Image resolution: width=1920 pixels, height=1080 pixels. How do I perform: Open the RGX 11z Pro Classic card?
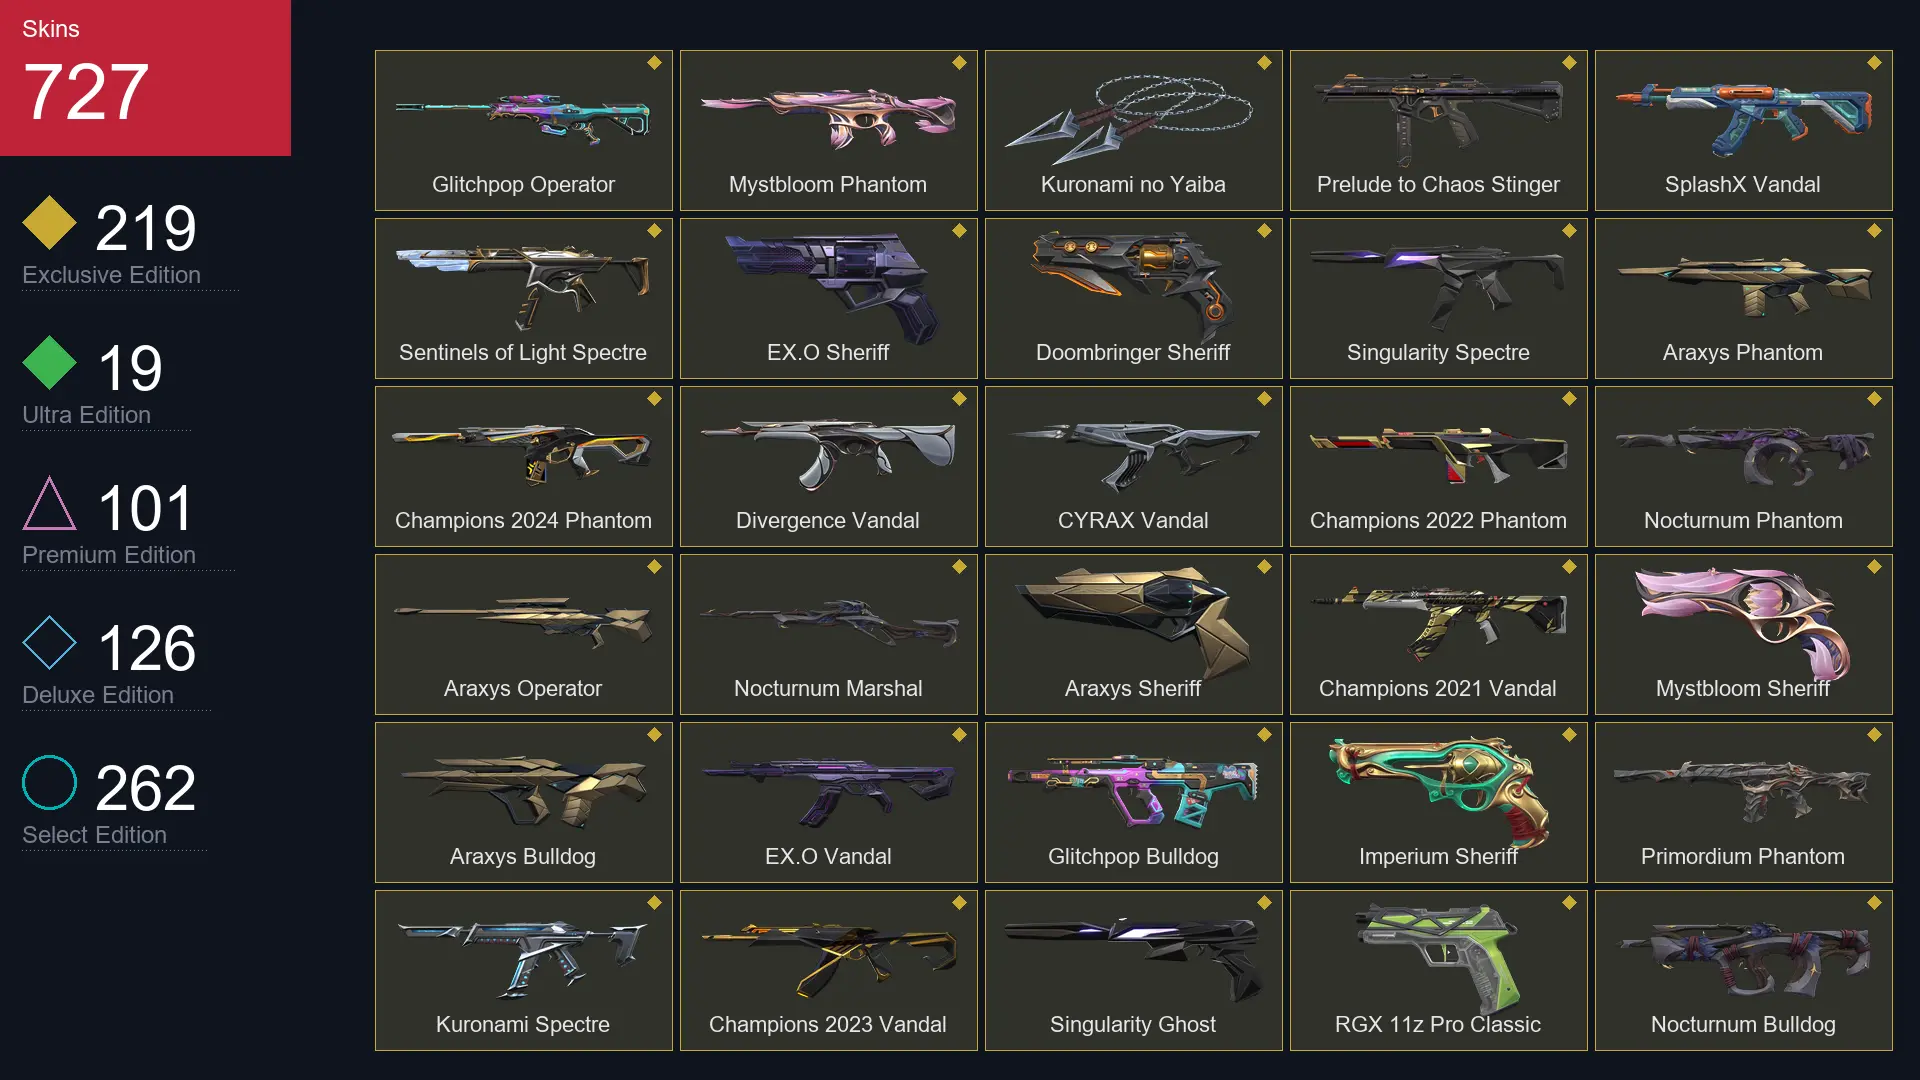[x=1438, y=970]
